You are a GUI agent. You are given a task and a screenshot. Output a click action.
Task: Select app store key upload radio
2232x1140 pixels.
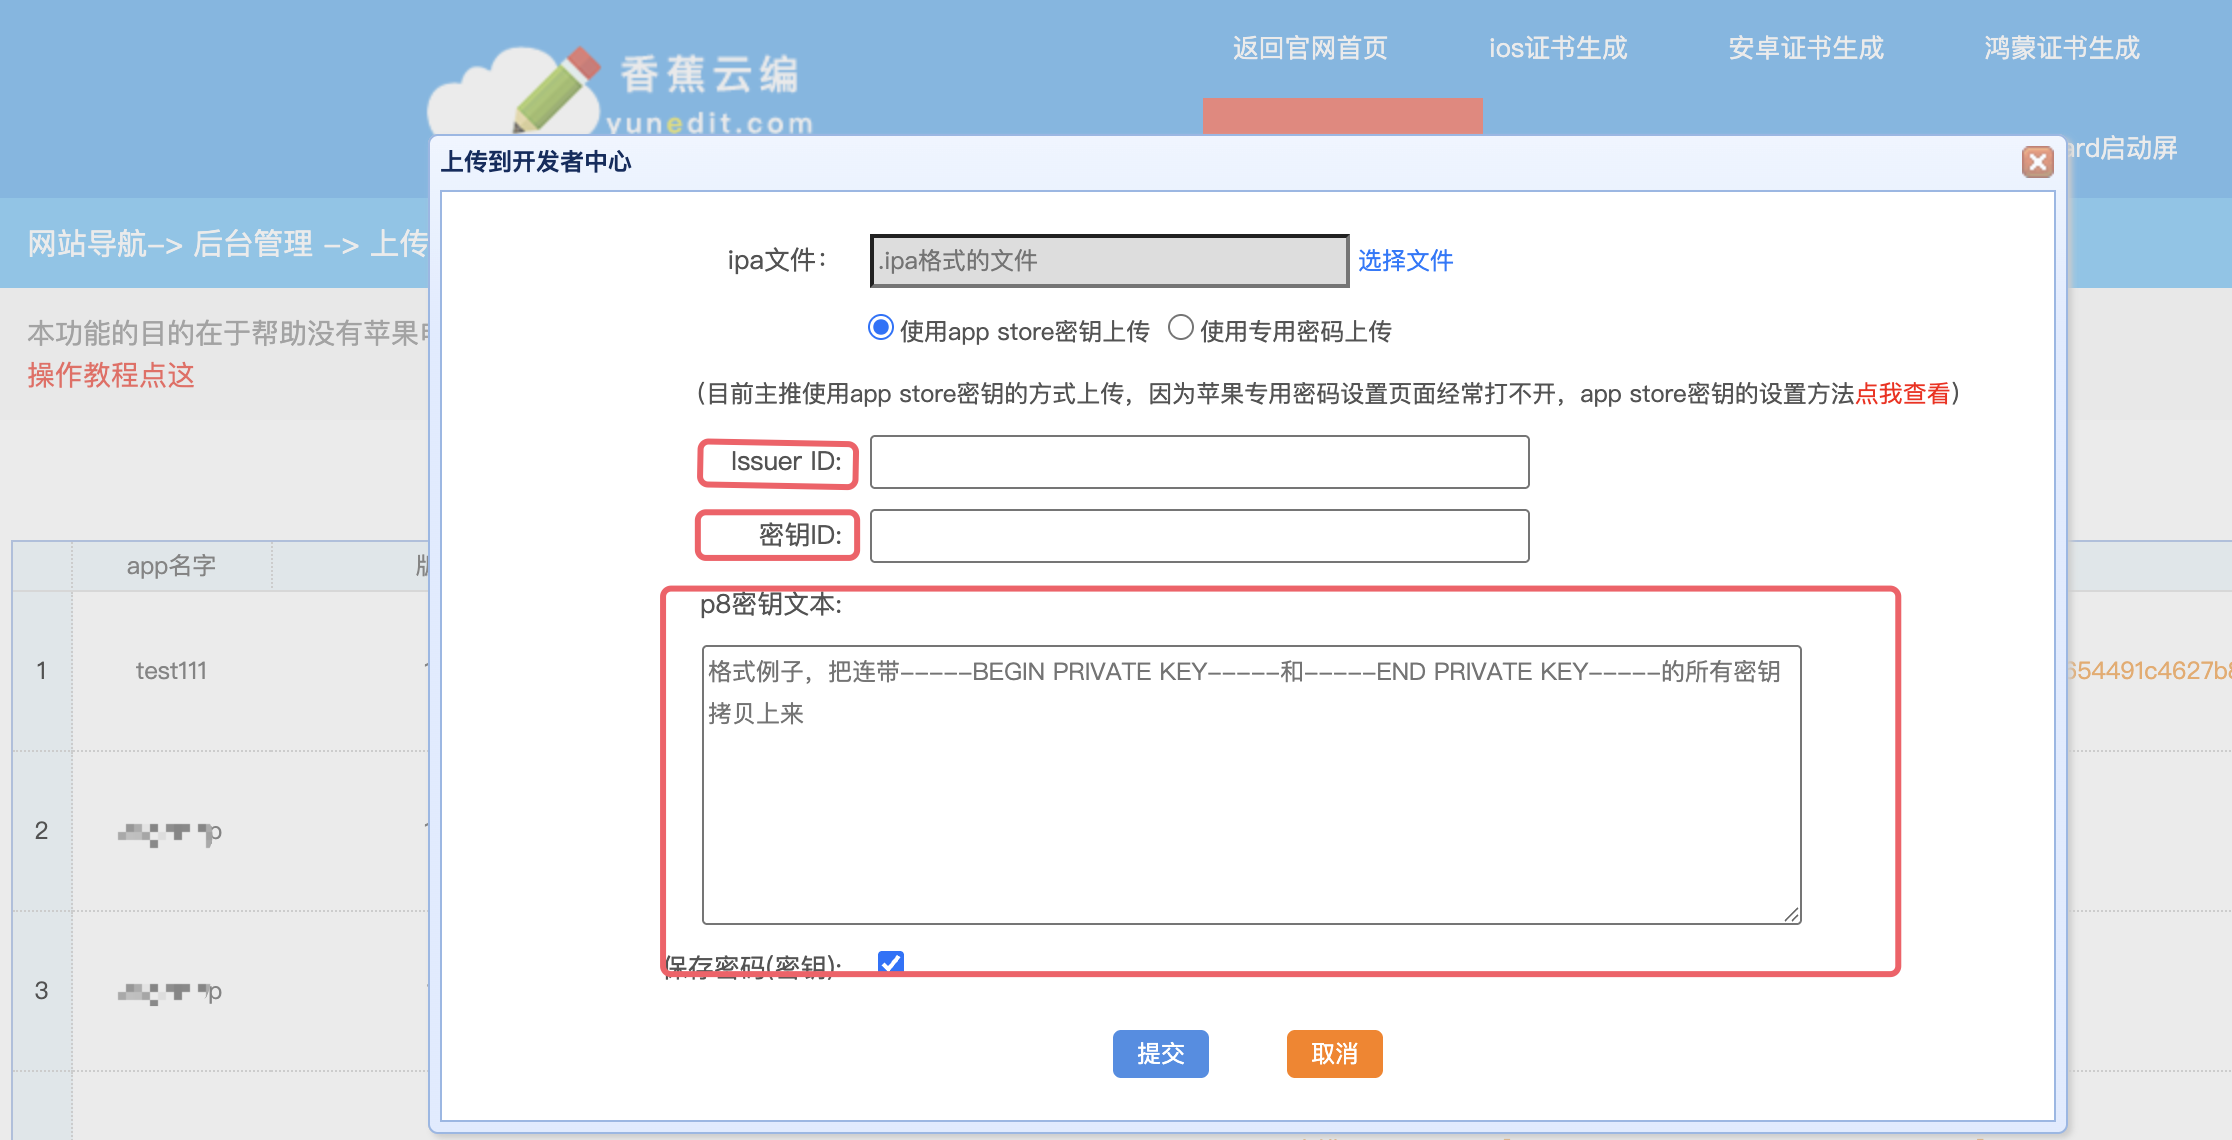point(880,328)
